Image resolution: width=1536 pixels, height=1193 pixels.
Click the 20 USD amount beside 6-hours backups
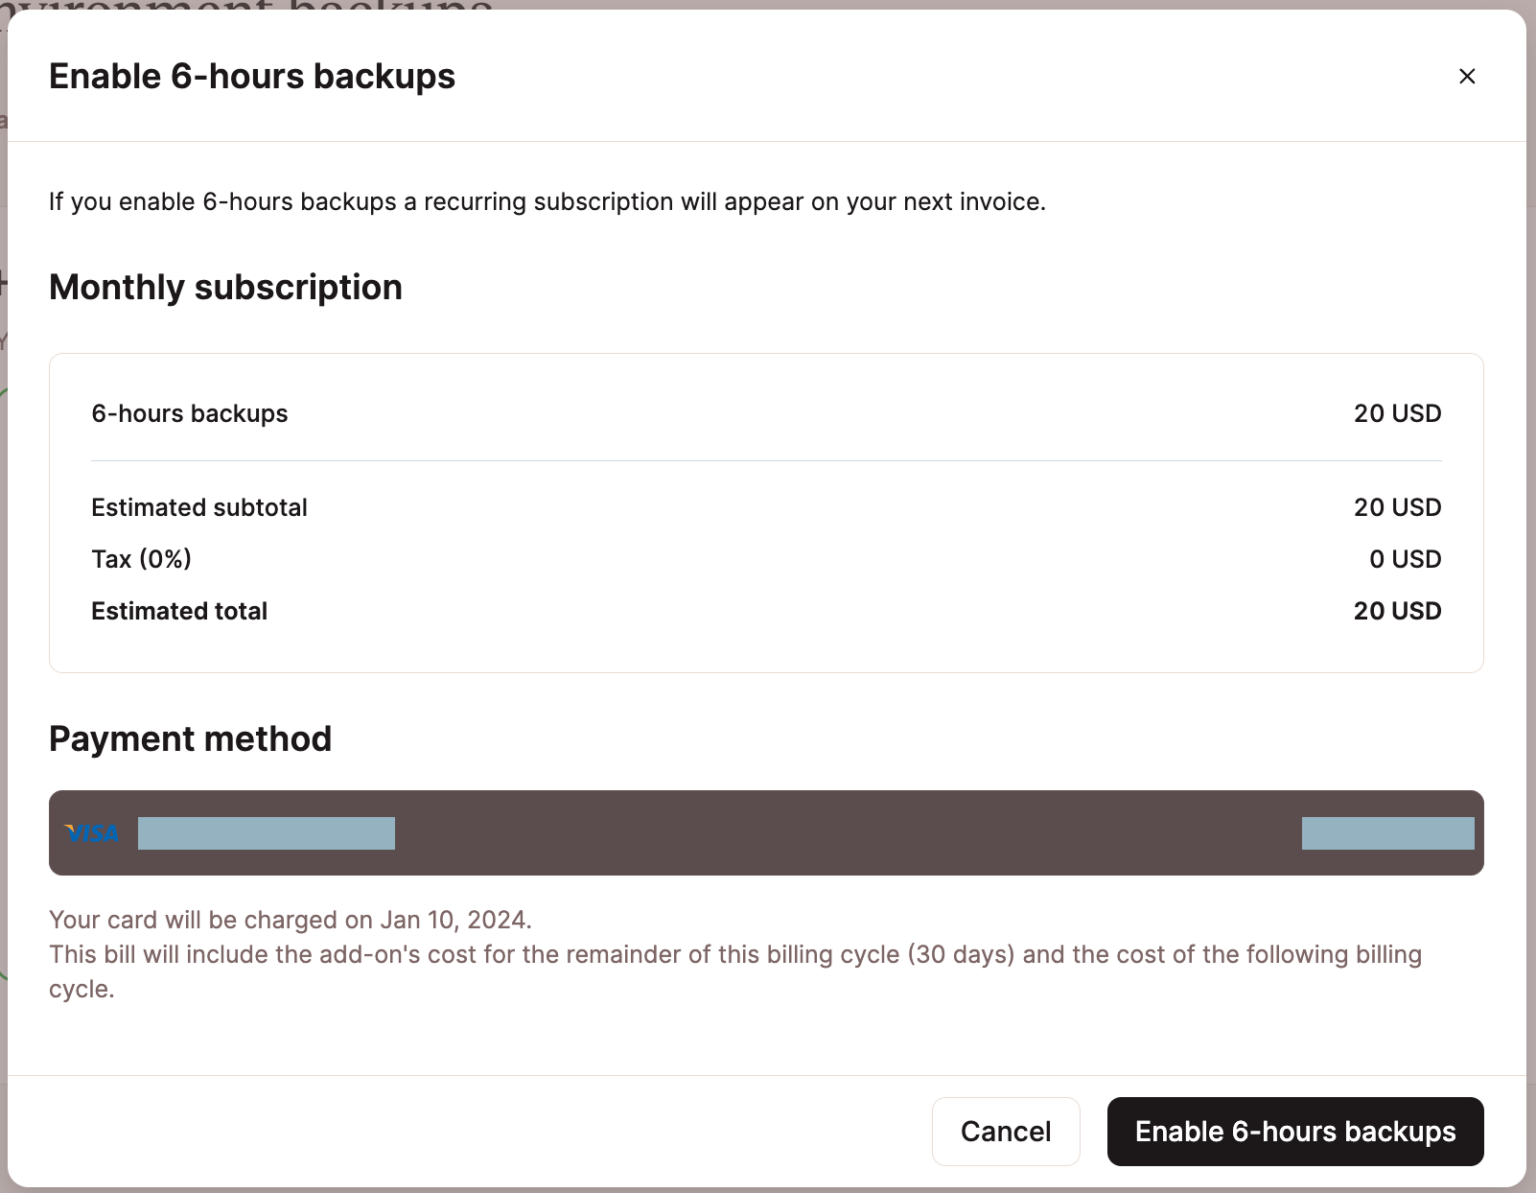pyautogui.click(x=1397, y=413)
